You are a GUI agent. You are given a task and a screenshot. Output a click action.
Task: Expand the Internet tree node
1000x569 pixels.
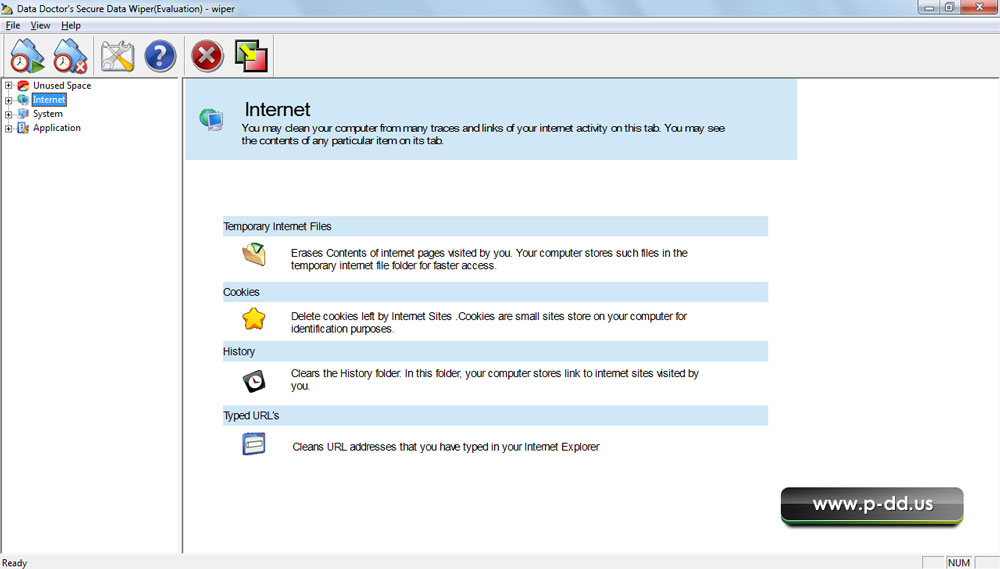coord(8,100)
